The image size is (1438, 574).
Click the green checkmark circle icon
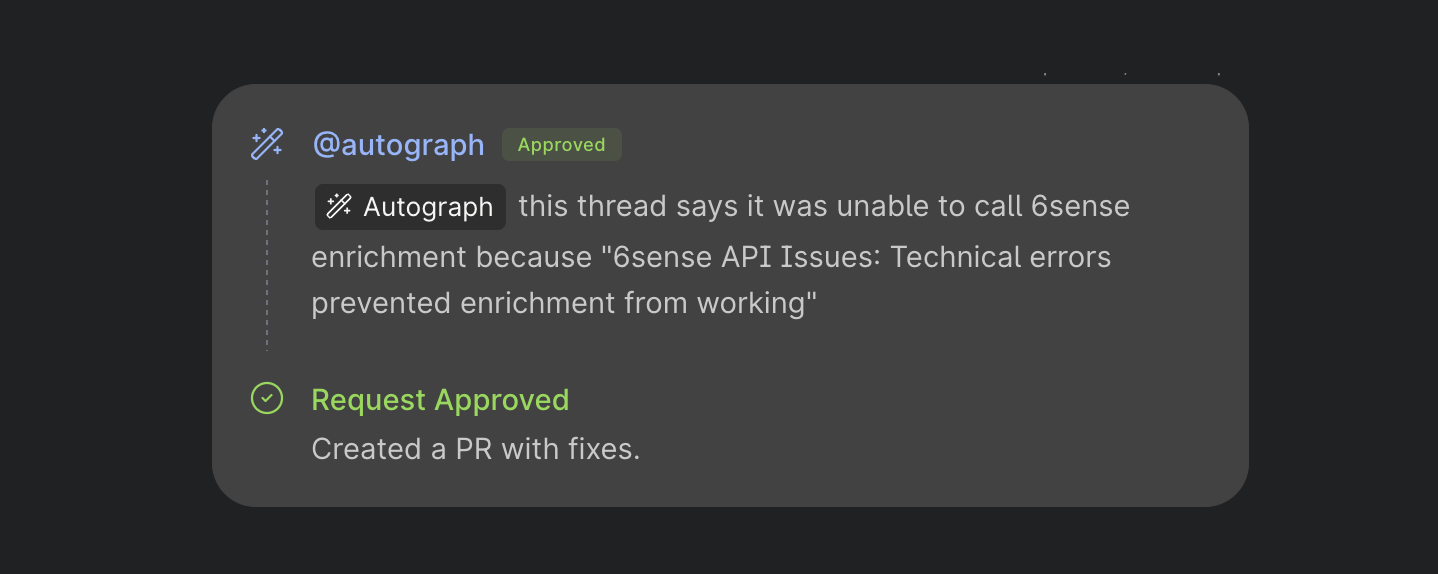point(267,398)
